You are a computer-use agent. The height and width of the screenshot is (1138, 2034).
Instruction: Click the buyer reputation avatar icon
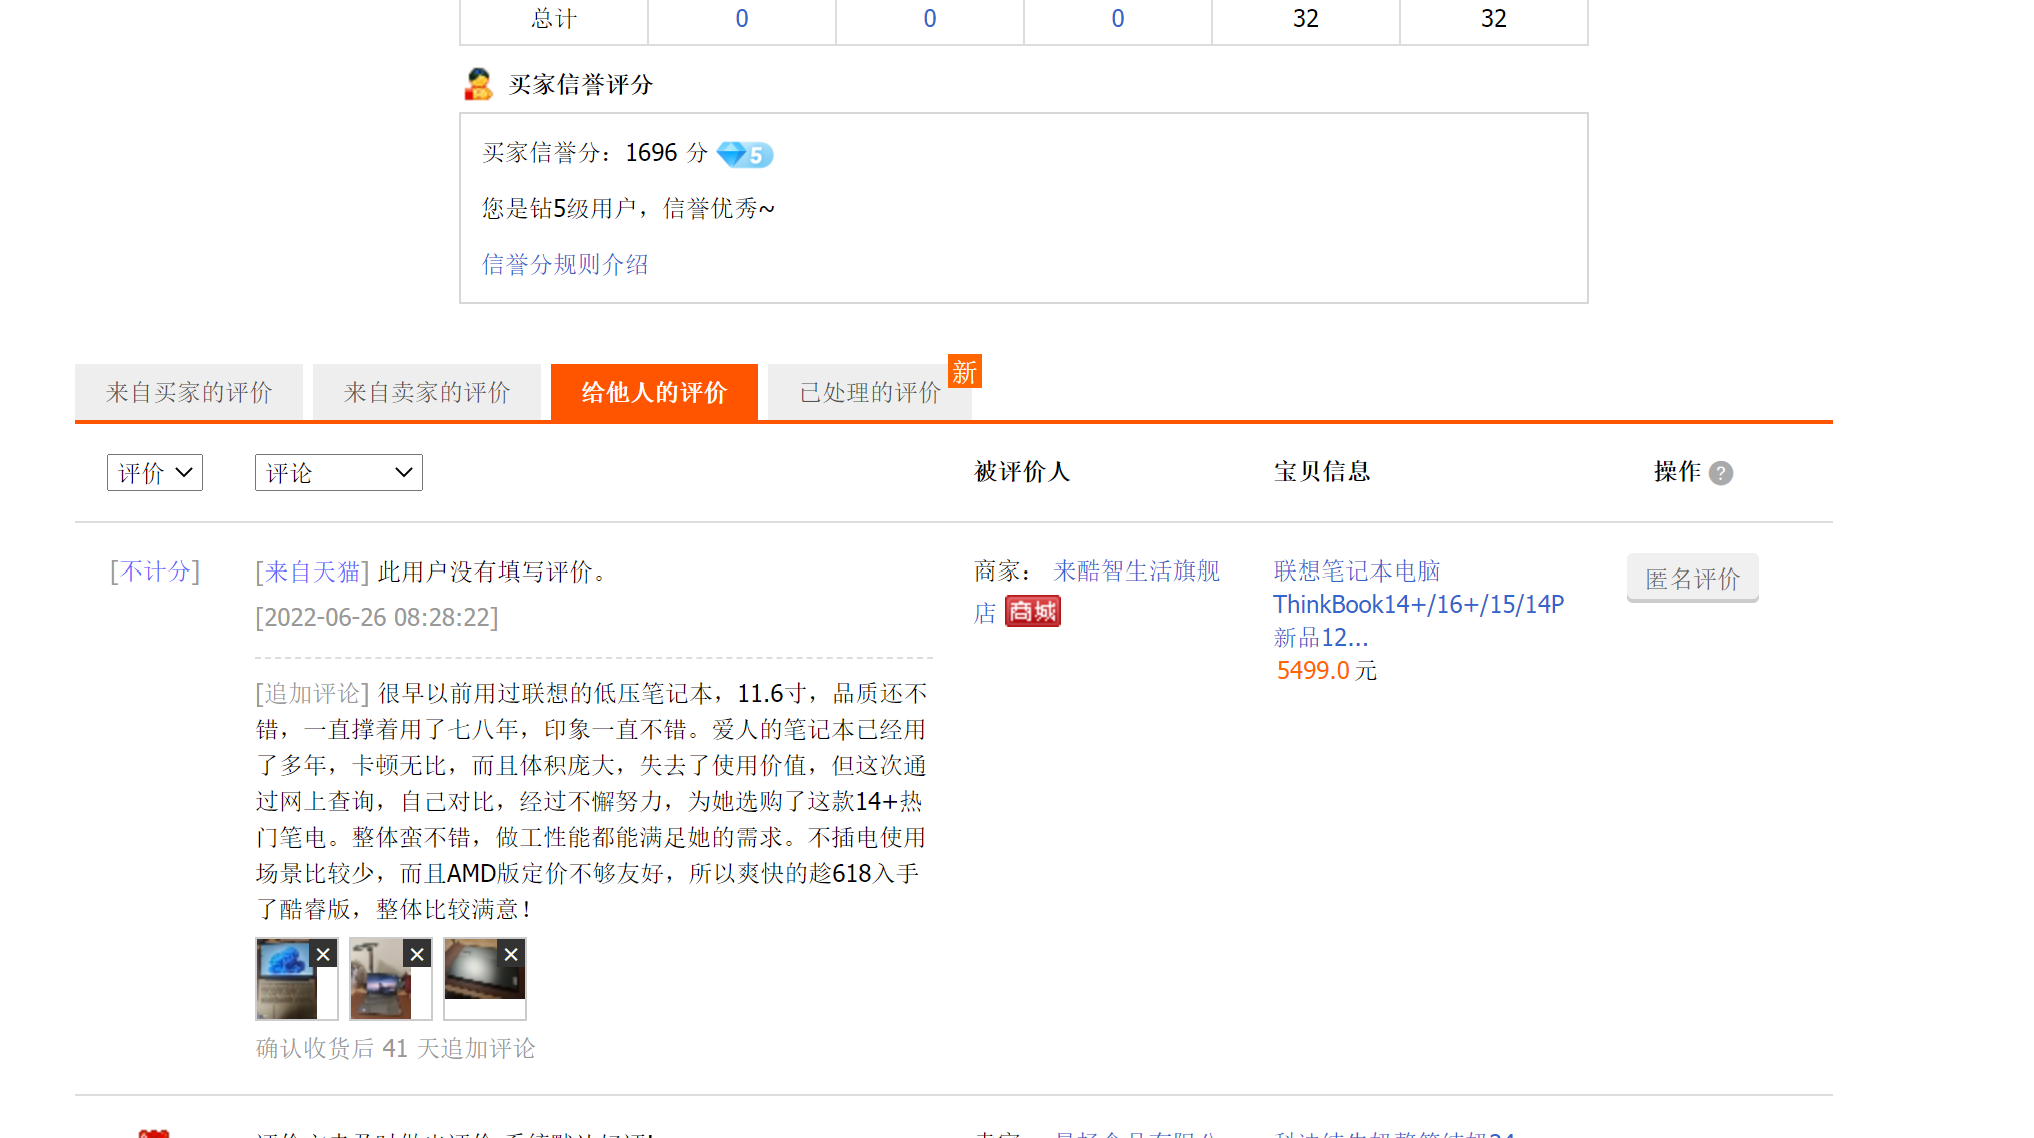[x=478, y=84]
